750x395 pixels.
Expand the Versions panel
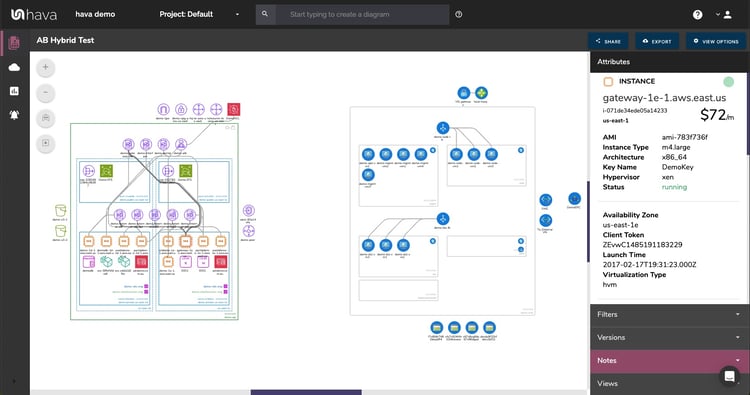pyautogui.click(x=670, y=338)
